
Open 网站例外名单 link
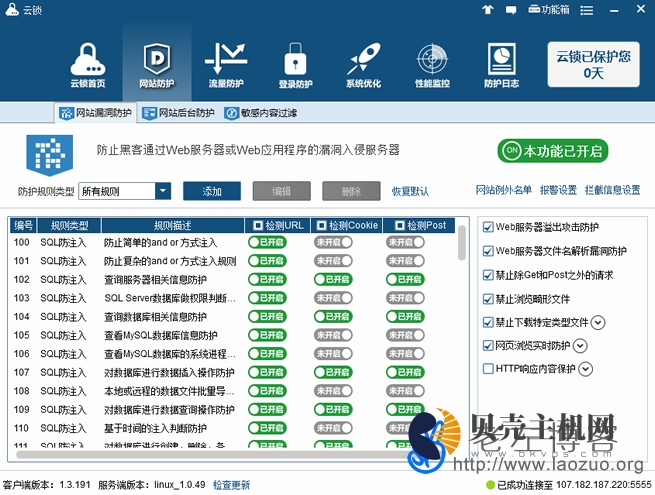503,190
